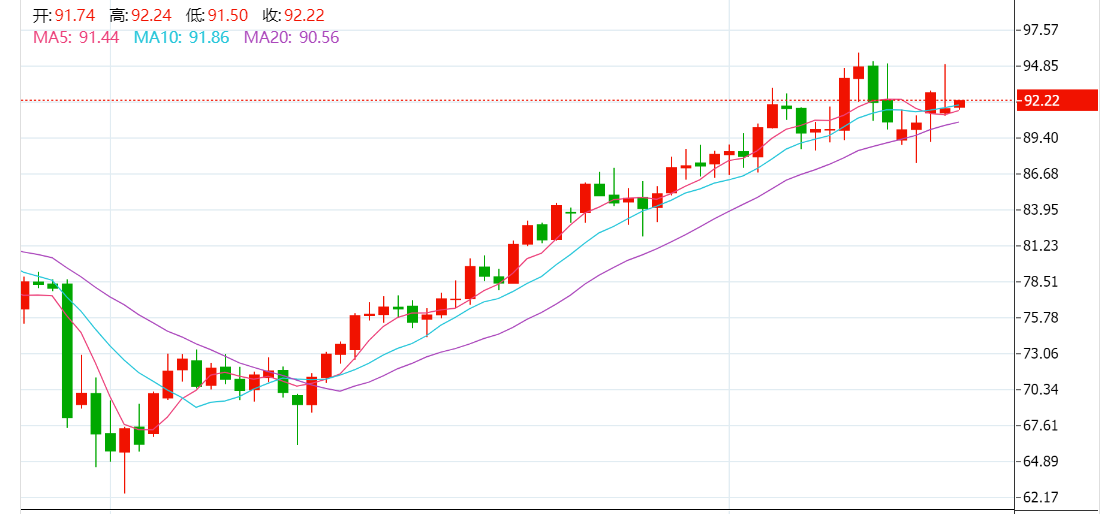
Task: Click the red current price tag 92.22
Action: 1056,101
